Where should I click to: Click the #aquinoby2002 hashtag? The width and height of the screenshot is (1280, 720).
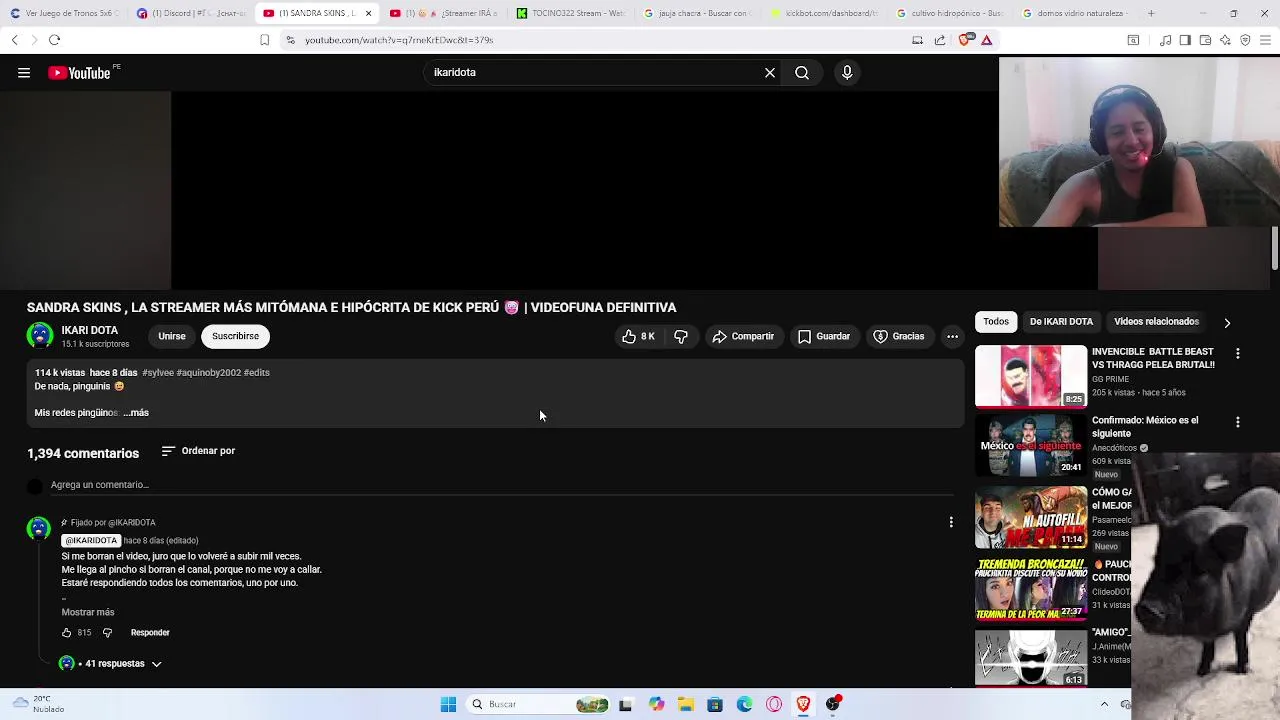pyautogui.click(x=209, y=373)
